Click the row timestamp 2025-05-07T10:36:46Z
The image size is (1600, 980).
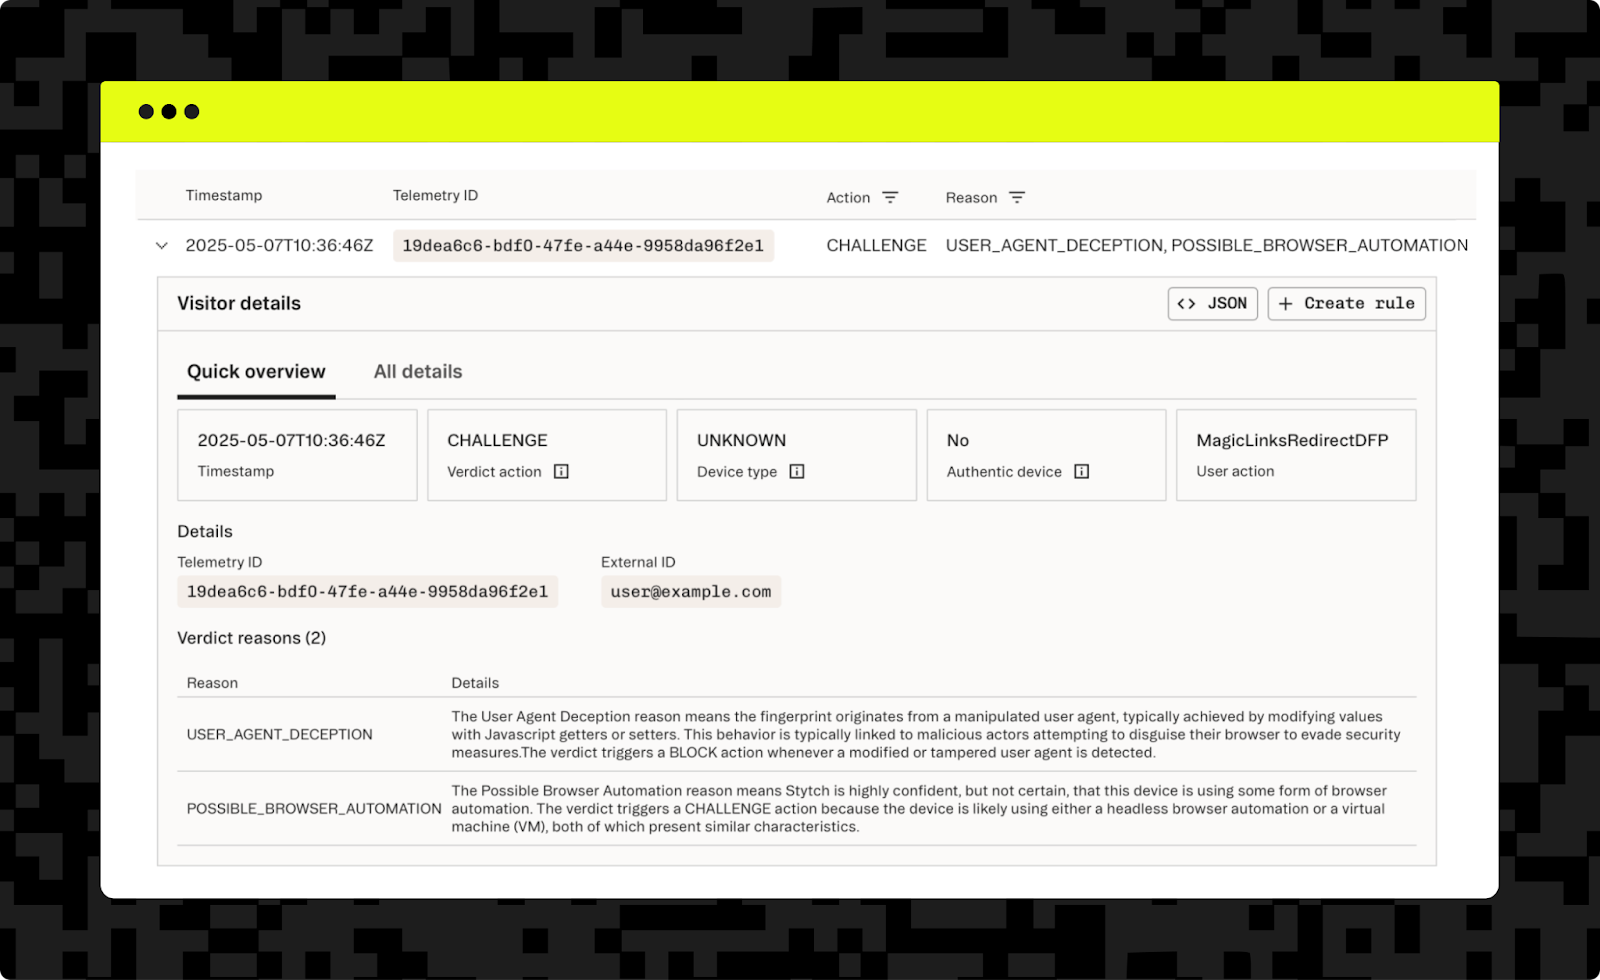click(x=279, y=246)
